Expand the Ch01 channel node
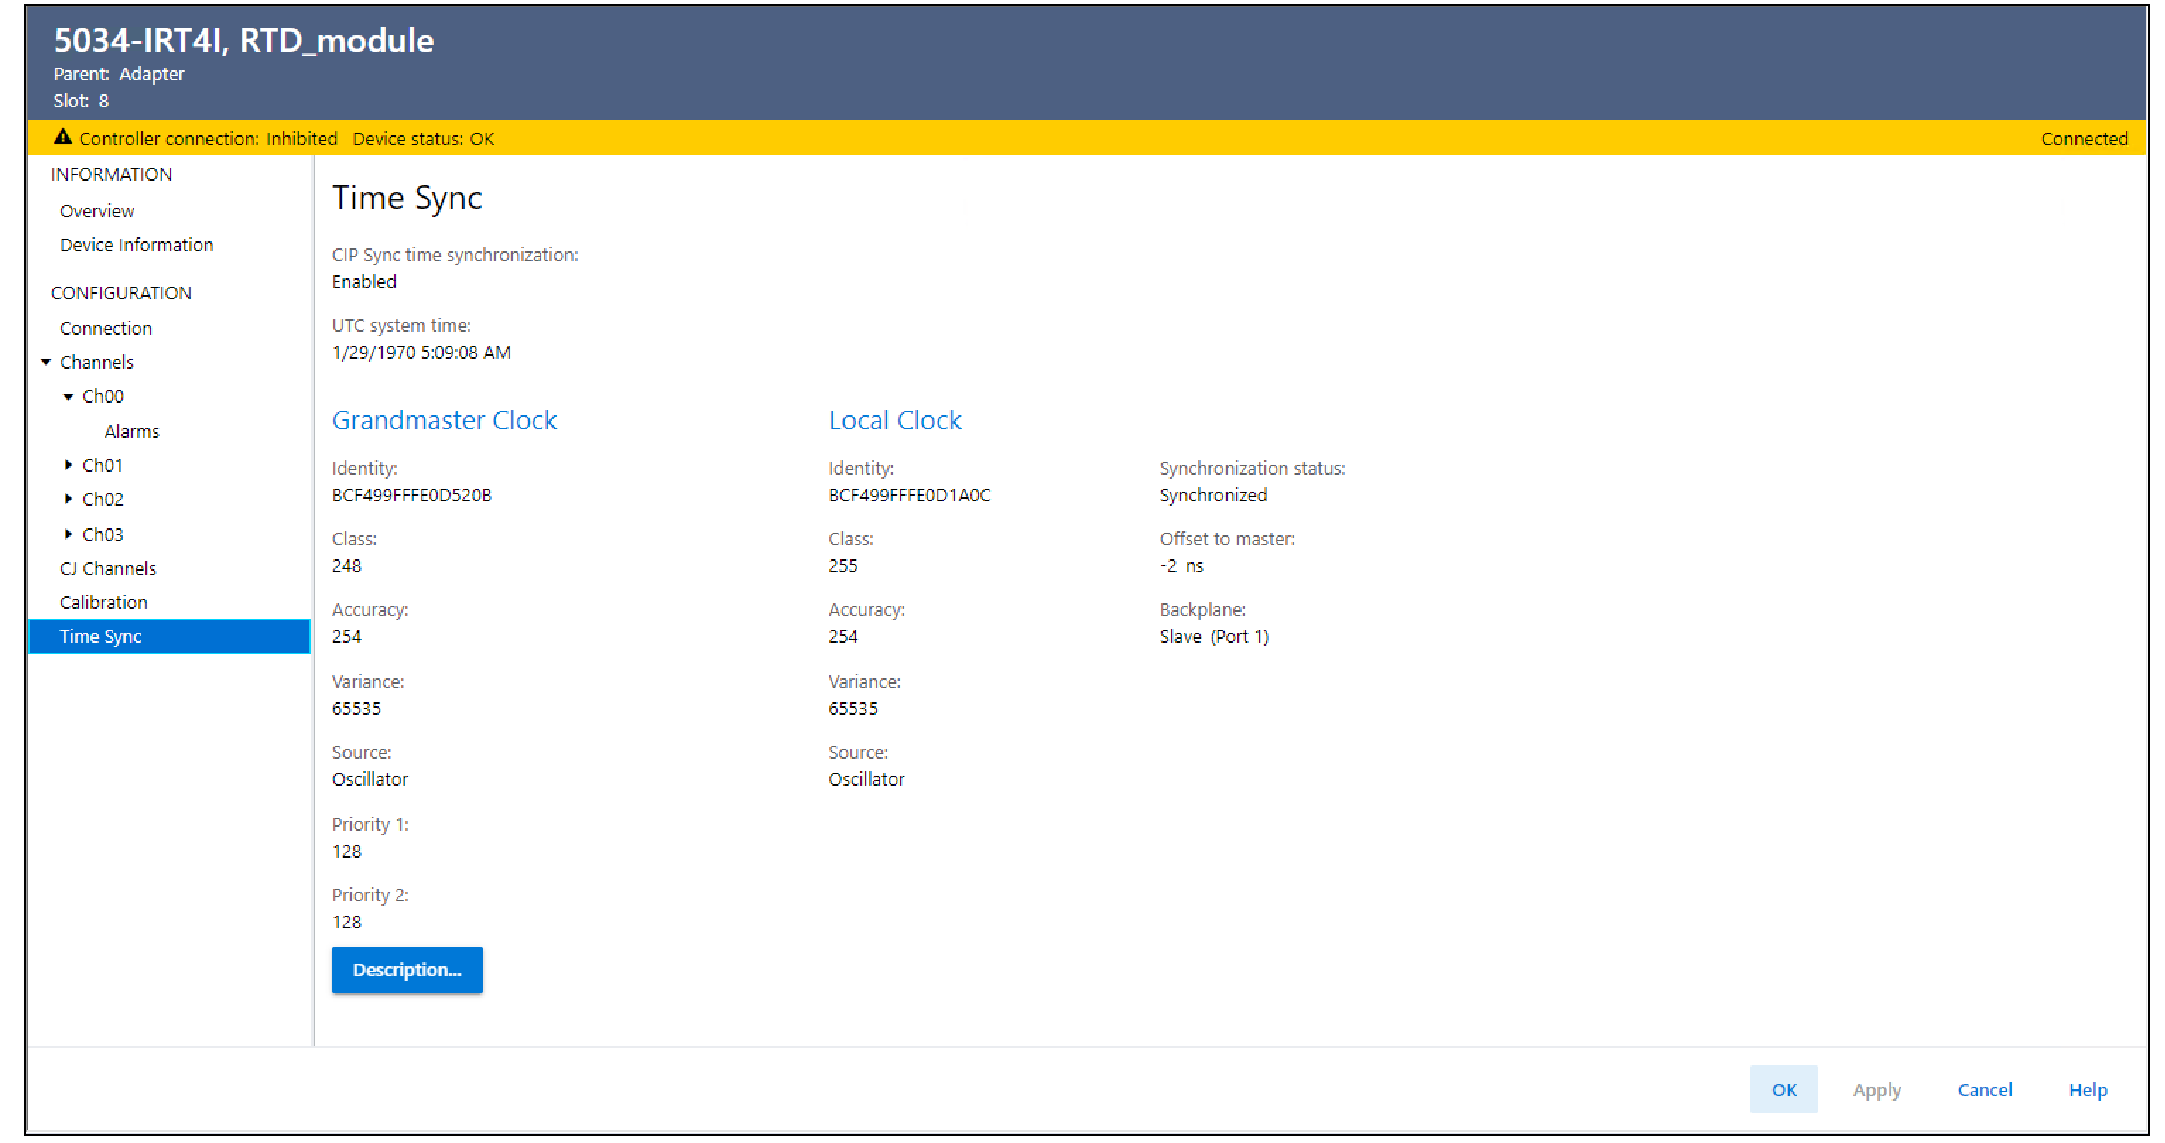This screenshot has height=1143, width=2165. pyautogui.click(x=68, y=465)
